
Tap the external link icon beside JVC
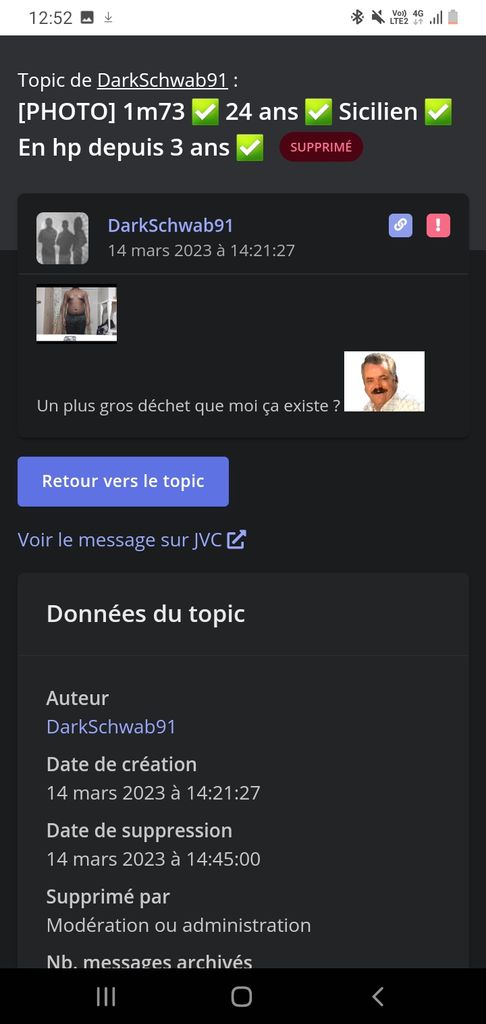236,540
